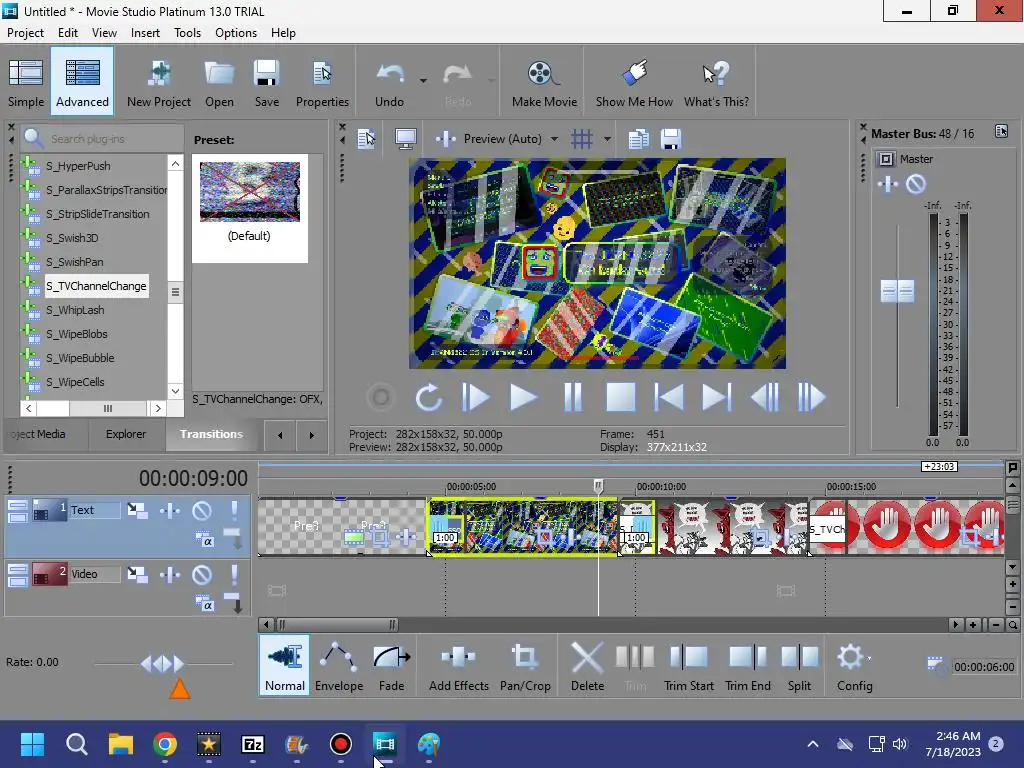
Task: Switch to Simple mode
Action: coord(26,82)
